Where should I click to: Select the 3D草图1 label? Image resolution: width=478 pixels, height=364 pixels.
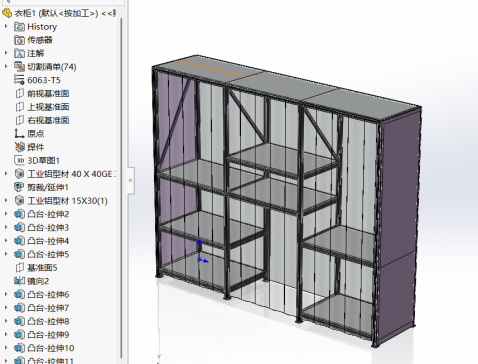[x=43, y=161]
